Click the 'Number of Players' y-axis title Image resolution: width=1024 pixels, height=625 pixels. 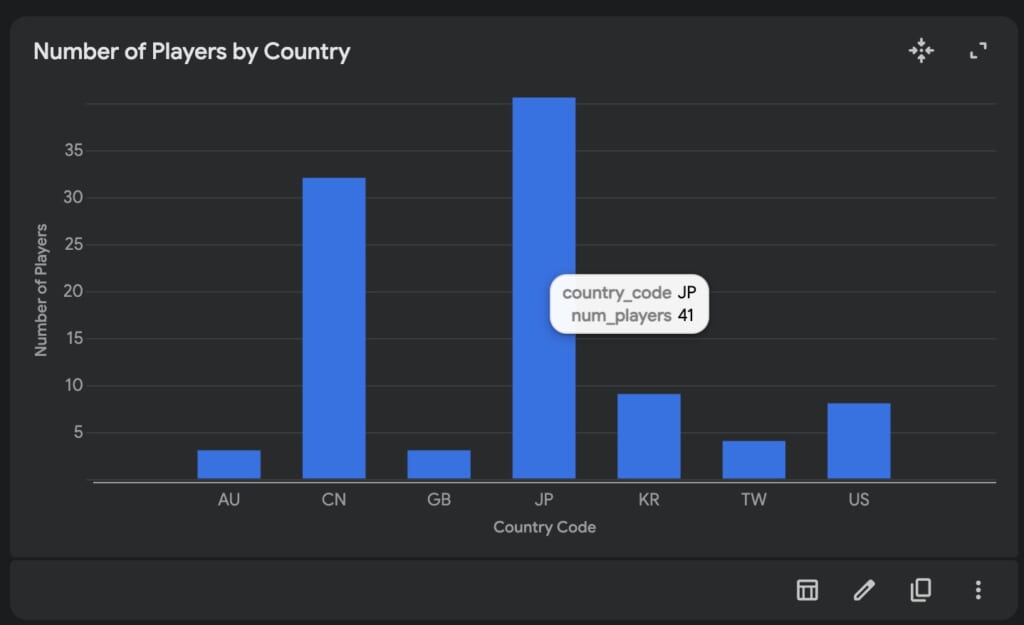pyautogui.click(x=42, y=291)
